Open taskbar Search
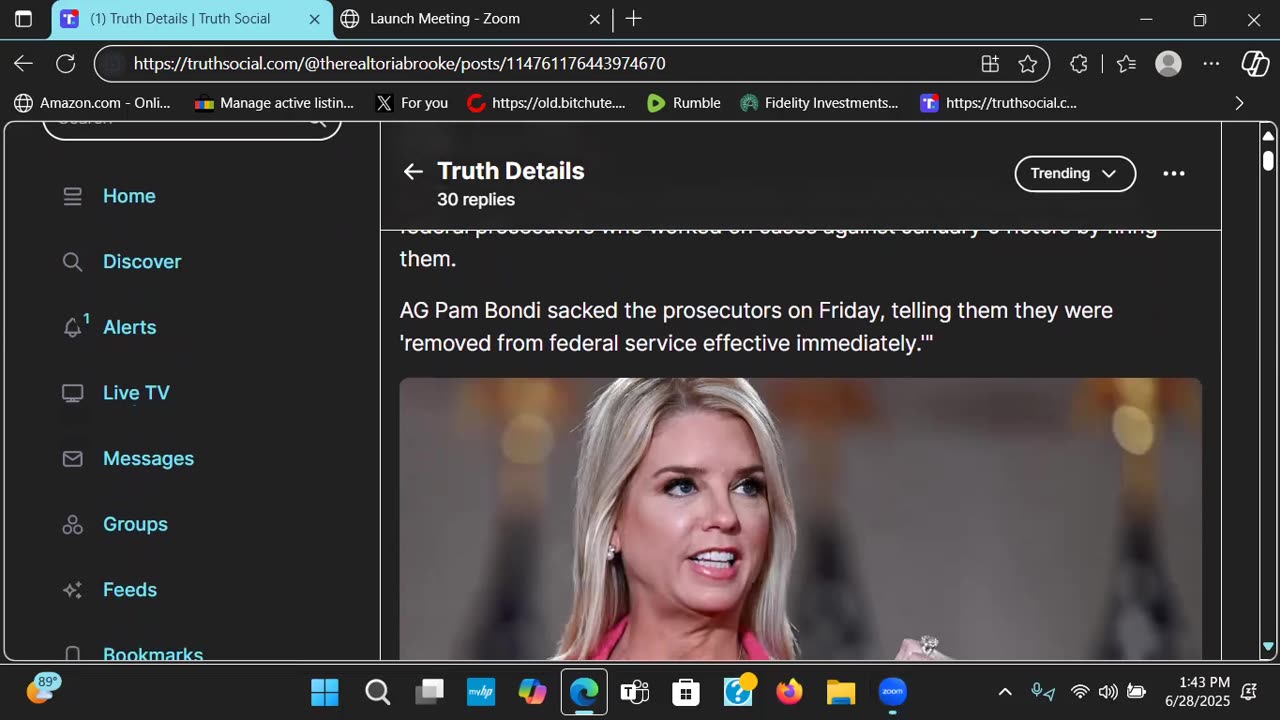Viewport: 1280px width, 720px height. (377, 692)
